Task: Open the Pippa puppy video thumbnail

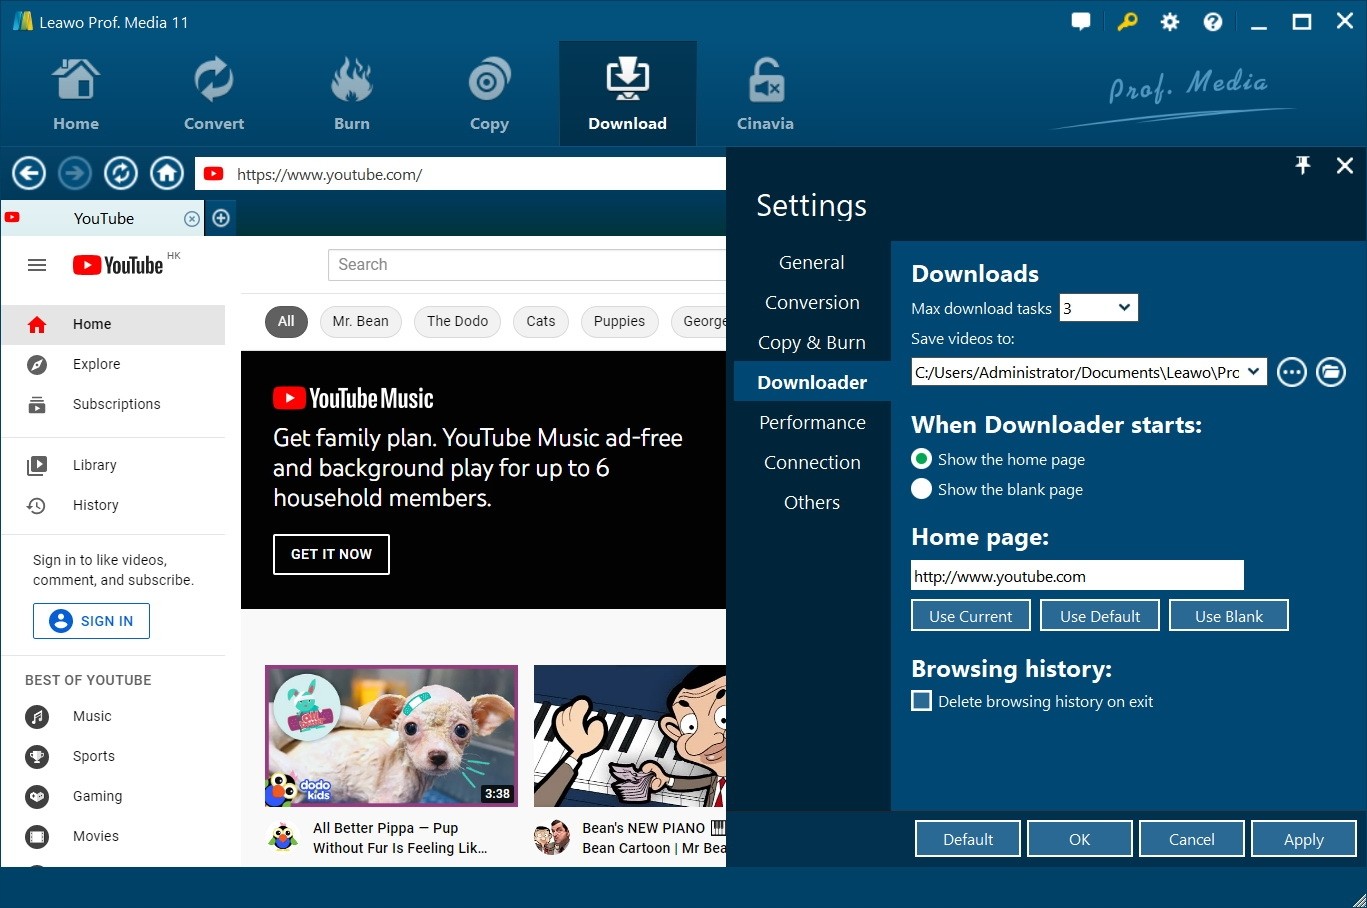Action: coord(392,736)
